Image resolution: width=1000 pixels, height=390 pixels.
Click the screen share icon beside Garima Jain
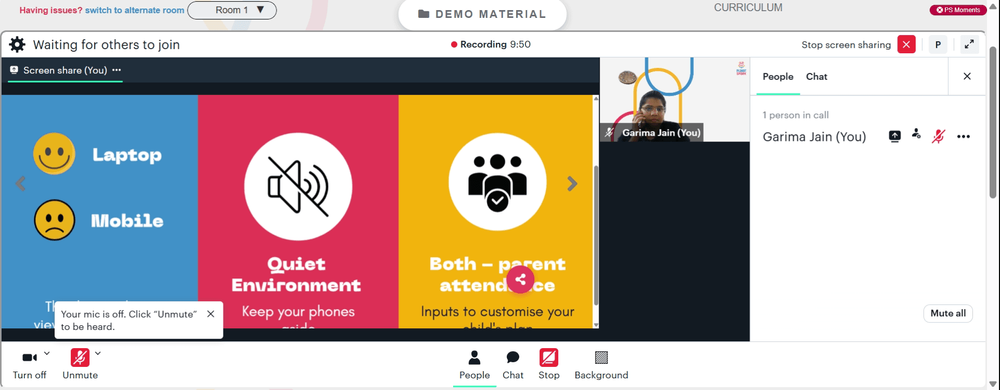tap(895, 136)
